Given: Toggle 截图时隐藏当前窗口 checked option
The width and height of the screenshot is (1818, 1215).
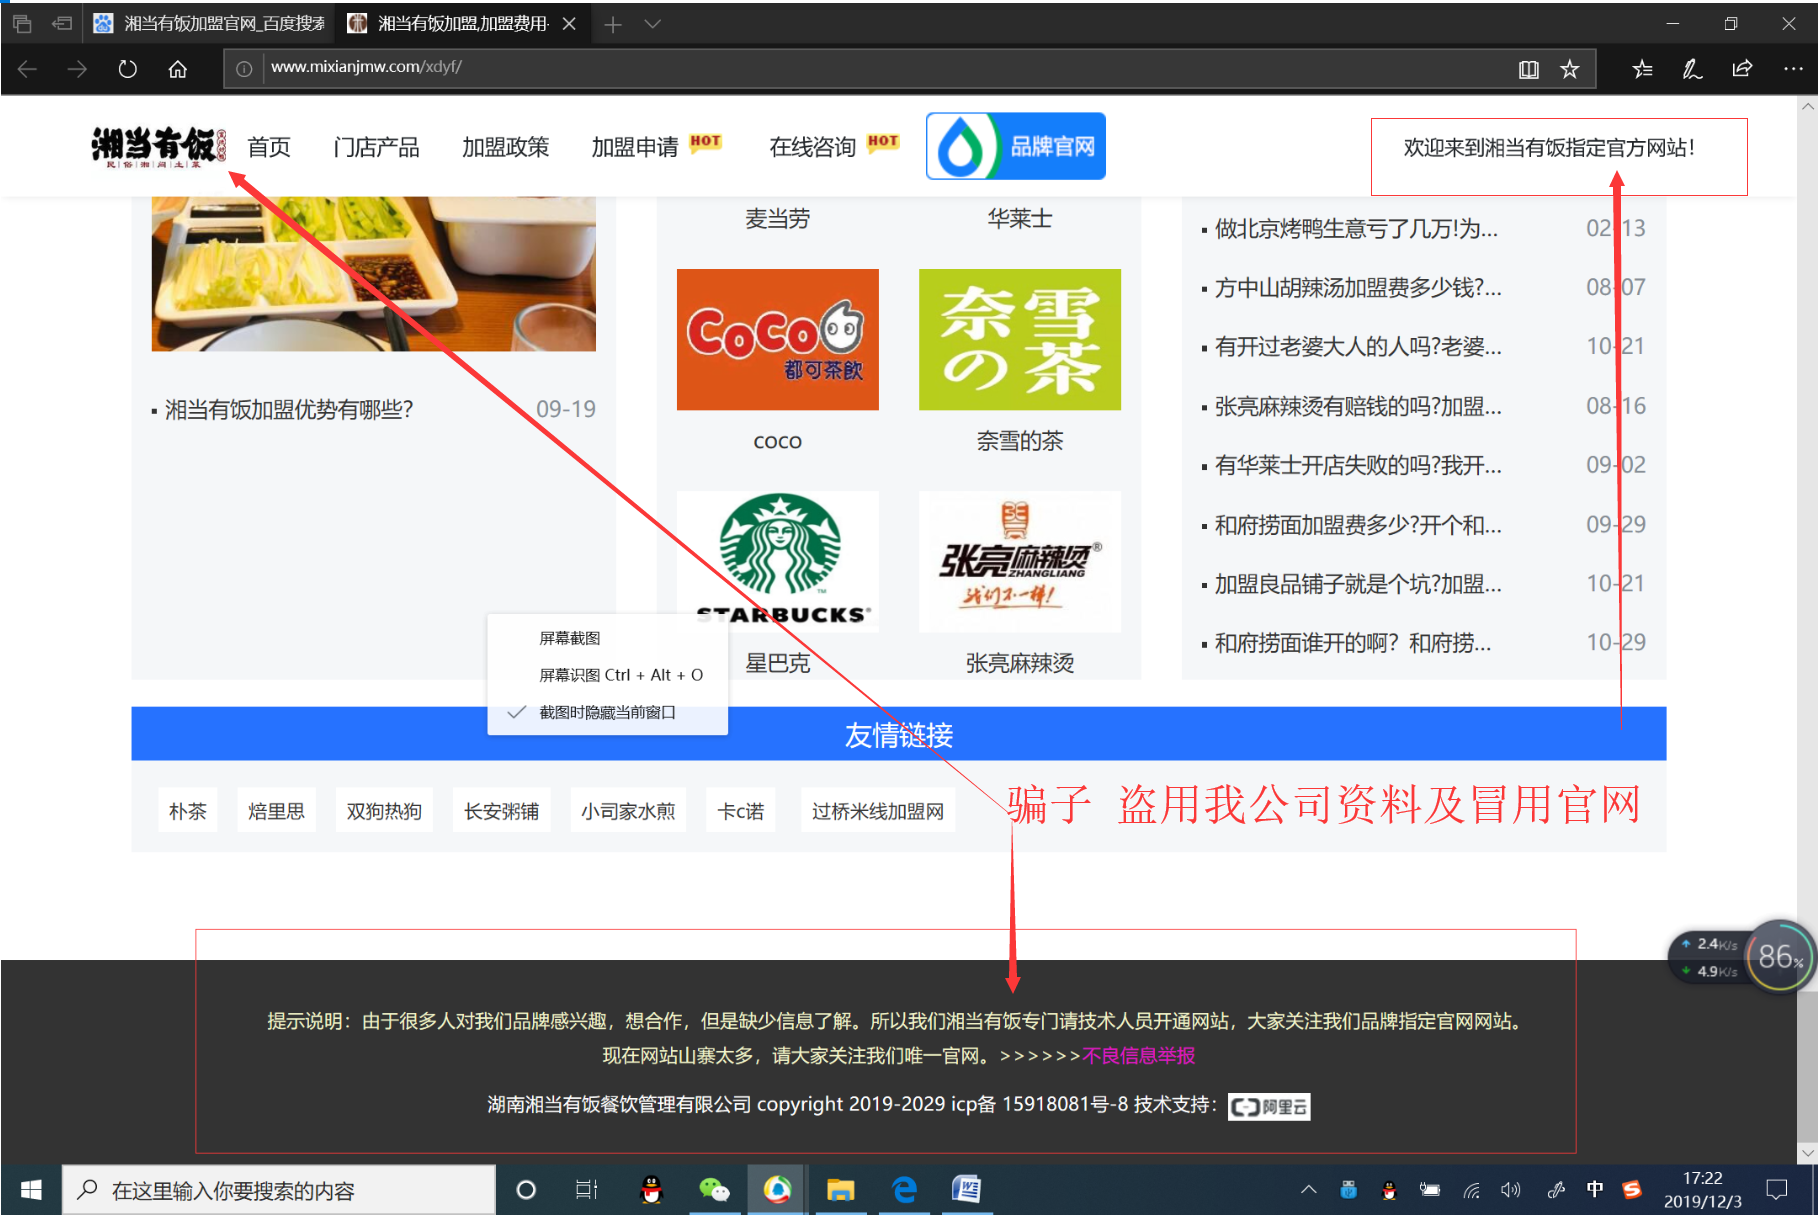Looking at the screenshot, I should [607, 712].
